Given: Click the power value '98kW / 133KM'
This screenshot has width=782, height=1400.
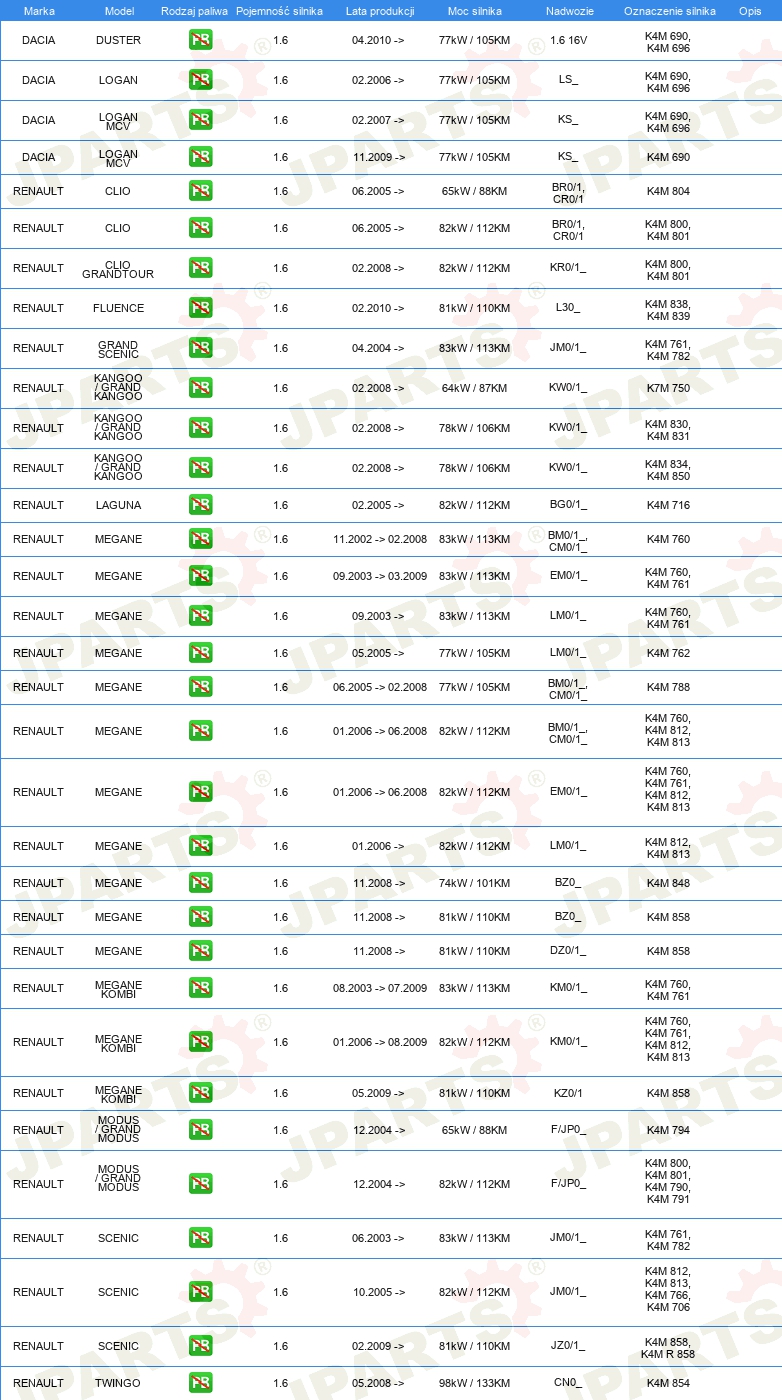Looking at the screenshot, I should [x=474, y=1383].
